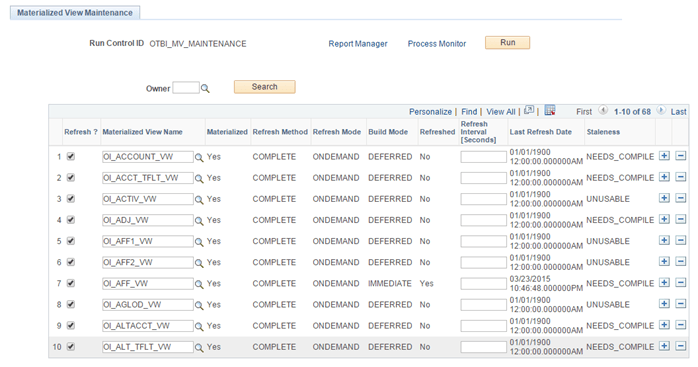Delete the OI_ALTACCT_VW row
Screen dimensions: 698x367
click(x=681, y=325)
